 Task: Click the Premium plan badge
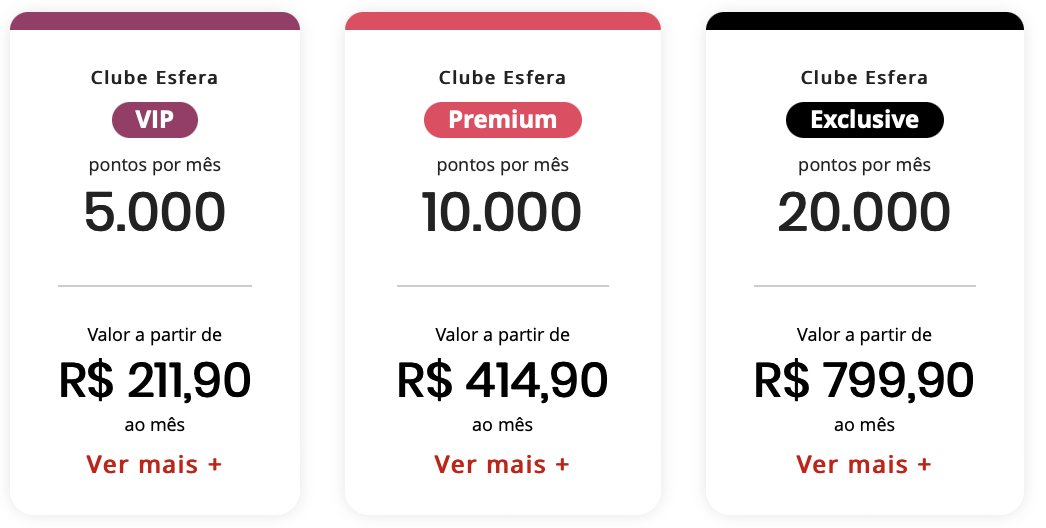[502, 120]
